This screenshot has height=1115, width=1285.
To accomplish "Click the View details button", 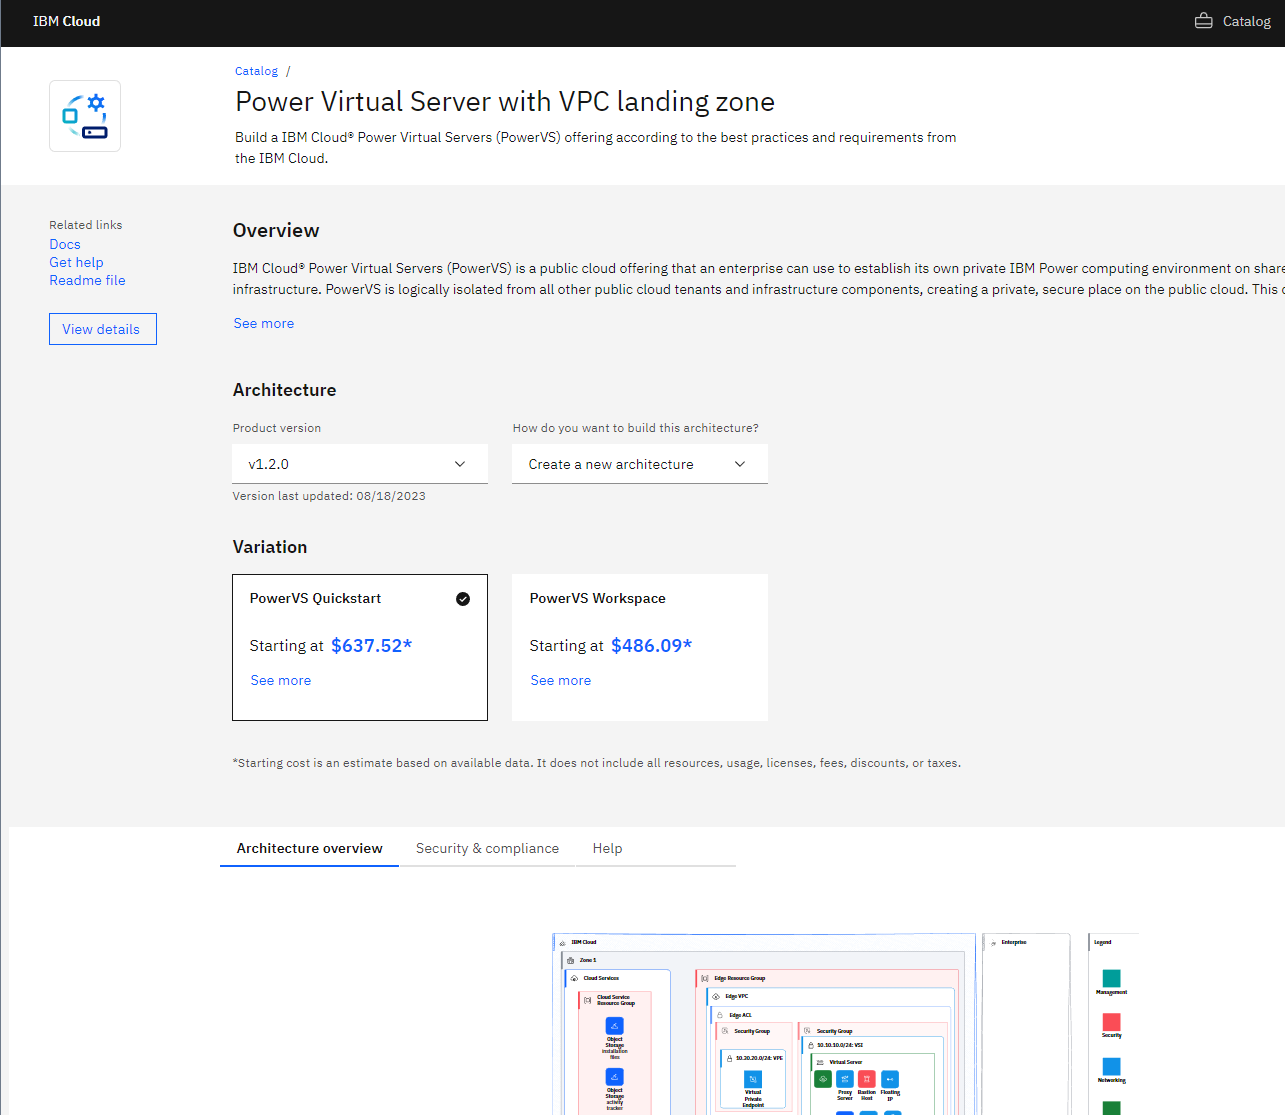I will (103, 329).
